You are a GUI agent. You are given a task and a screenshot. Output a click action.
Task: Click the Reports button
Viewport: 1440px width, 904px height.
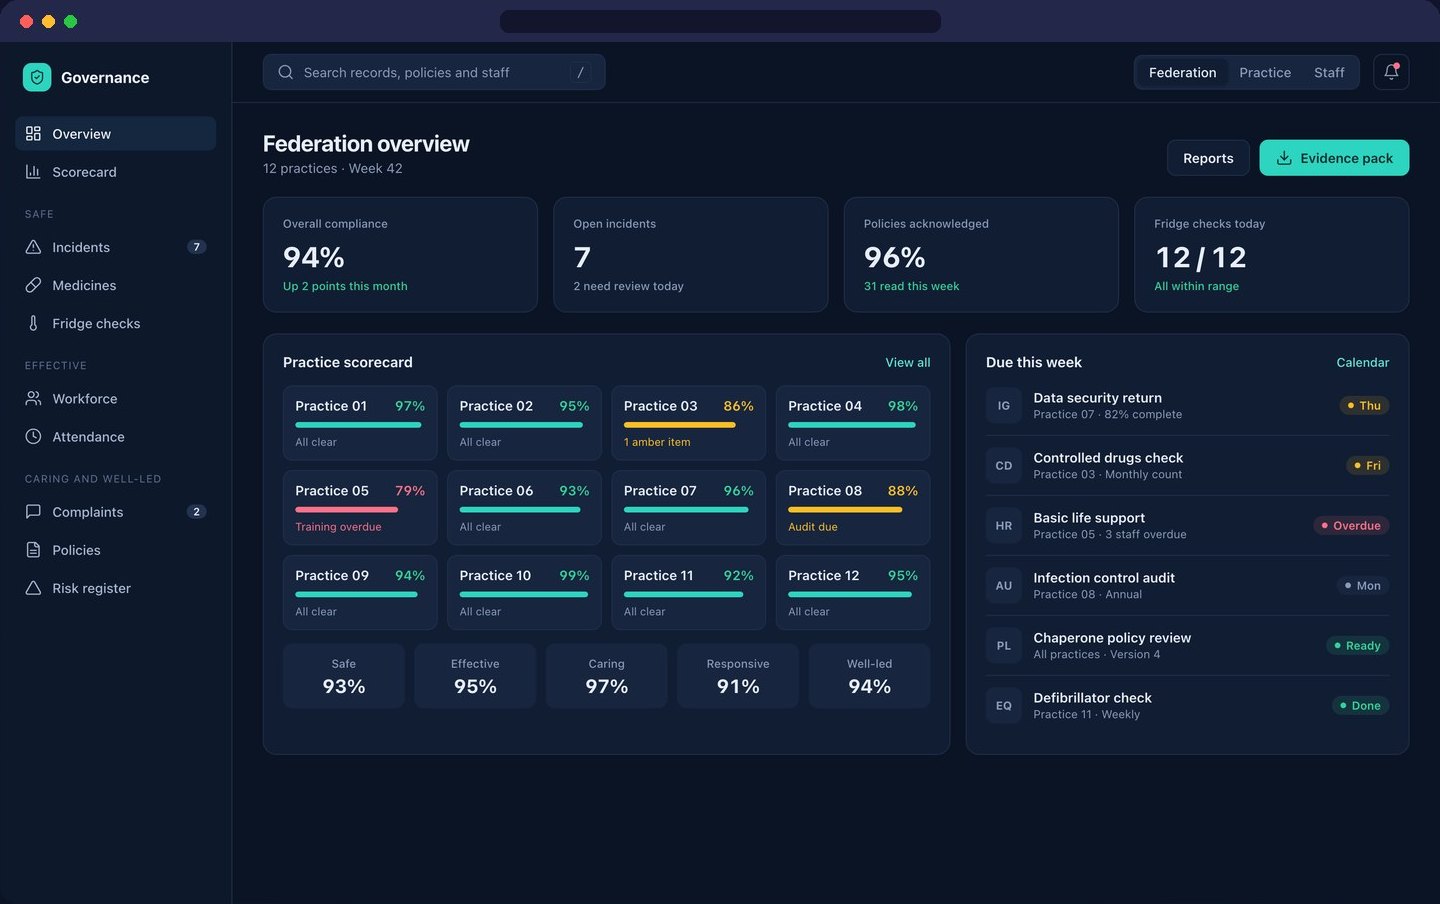pos(1208,158)
